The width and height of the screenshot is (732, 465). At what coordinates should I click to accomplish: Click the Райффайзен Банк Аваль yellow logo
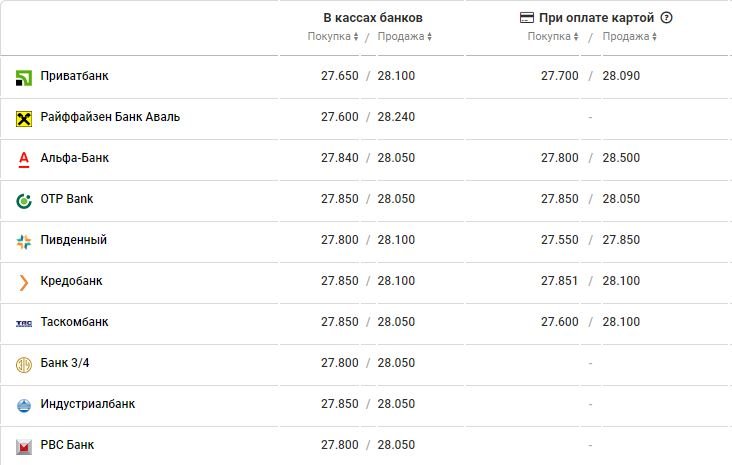point(24,119)
